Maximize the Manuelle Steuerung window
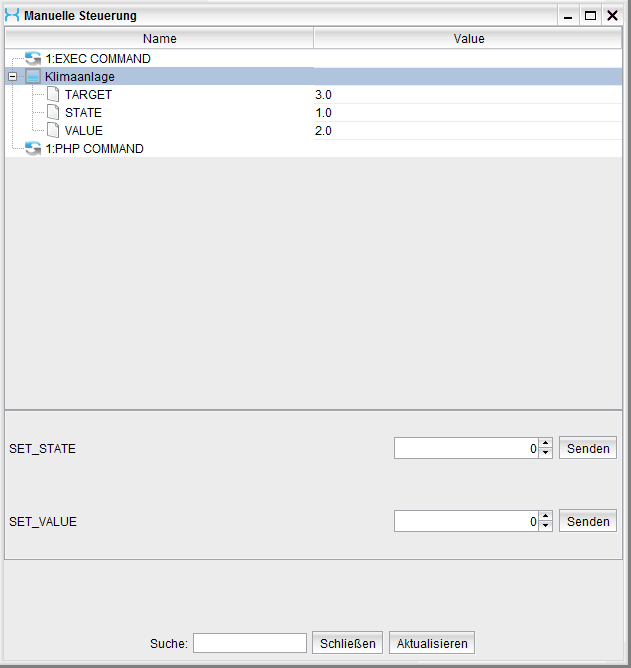 click(590, 15)
